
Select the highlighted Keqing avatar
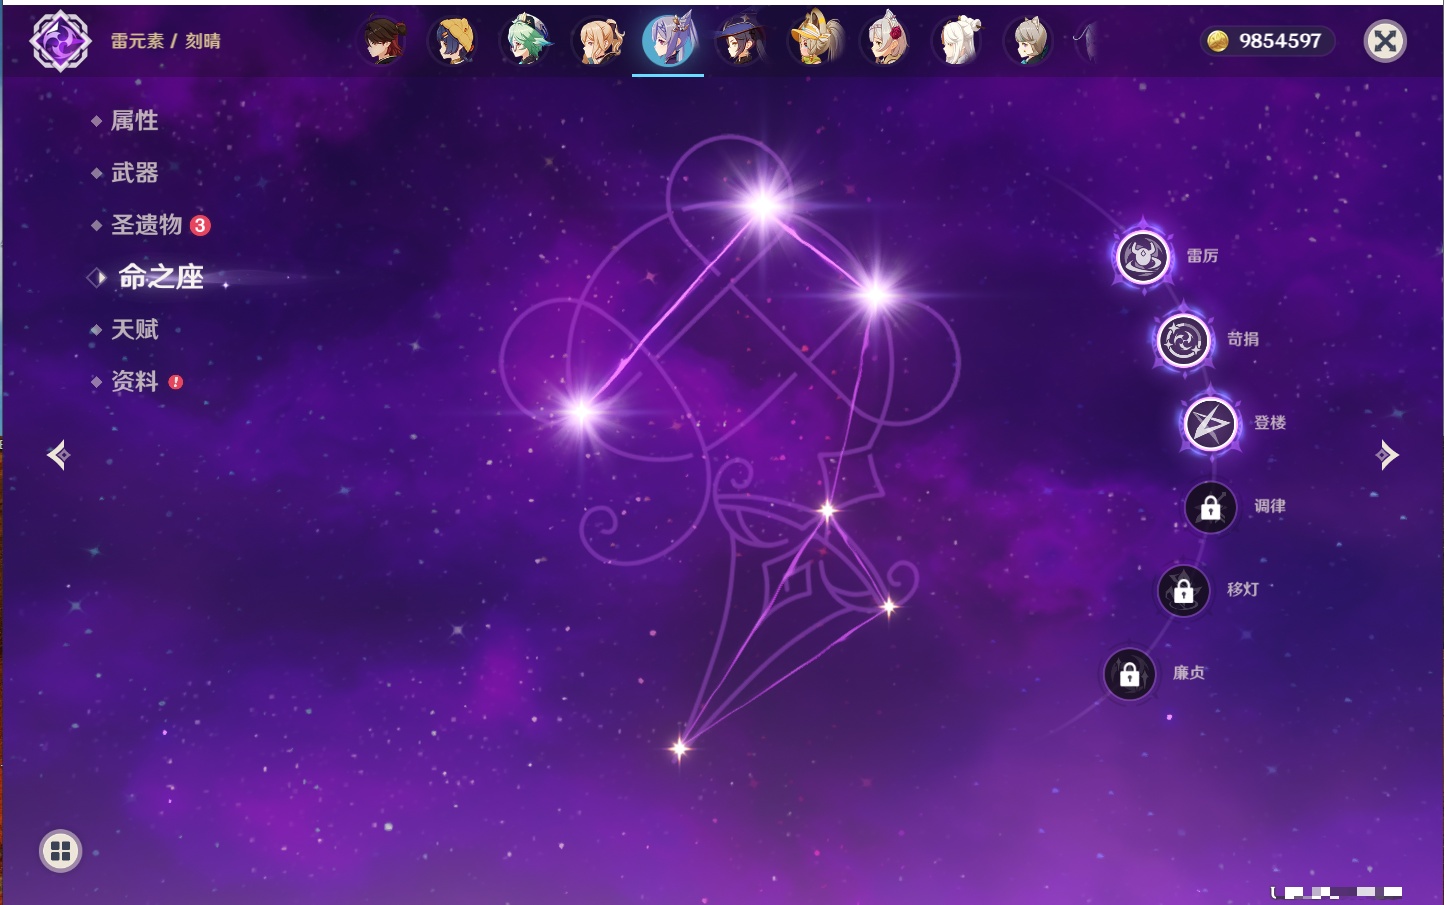pos(669,41)
